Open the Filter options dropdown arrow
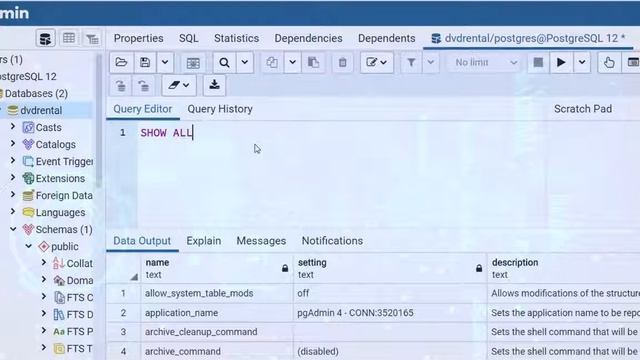 [x=431, y=62]
